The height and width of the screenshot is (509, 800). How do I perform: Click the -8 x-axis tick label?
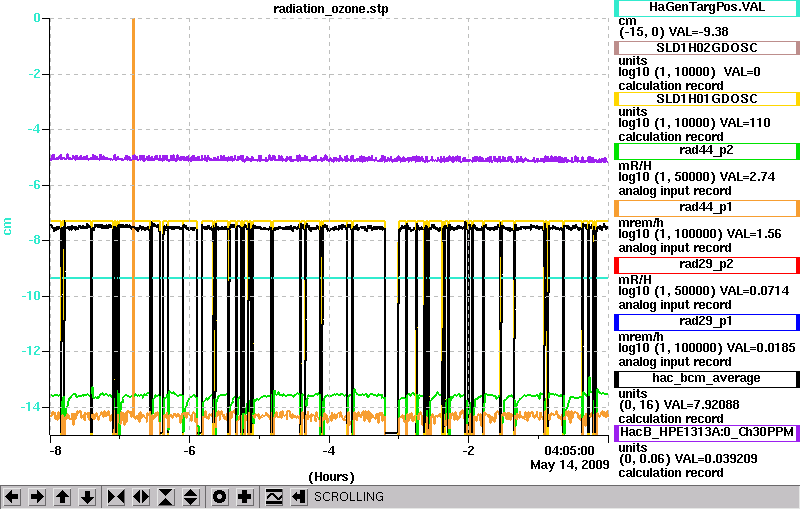coord(55,451)
